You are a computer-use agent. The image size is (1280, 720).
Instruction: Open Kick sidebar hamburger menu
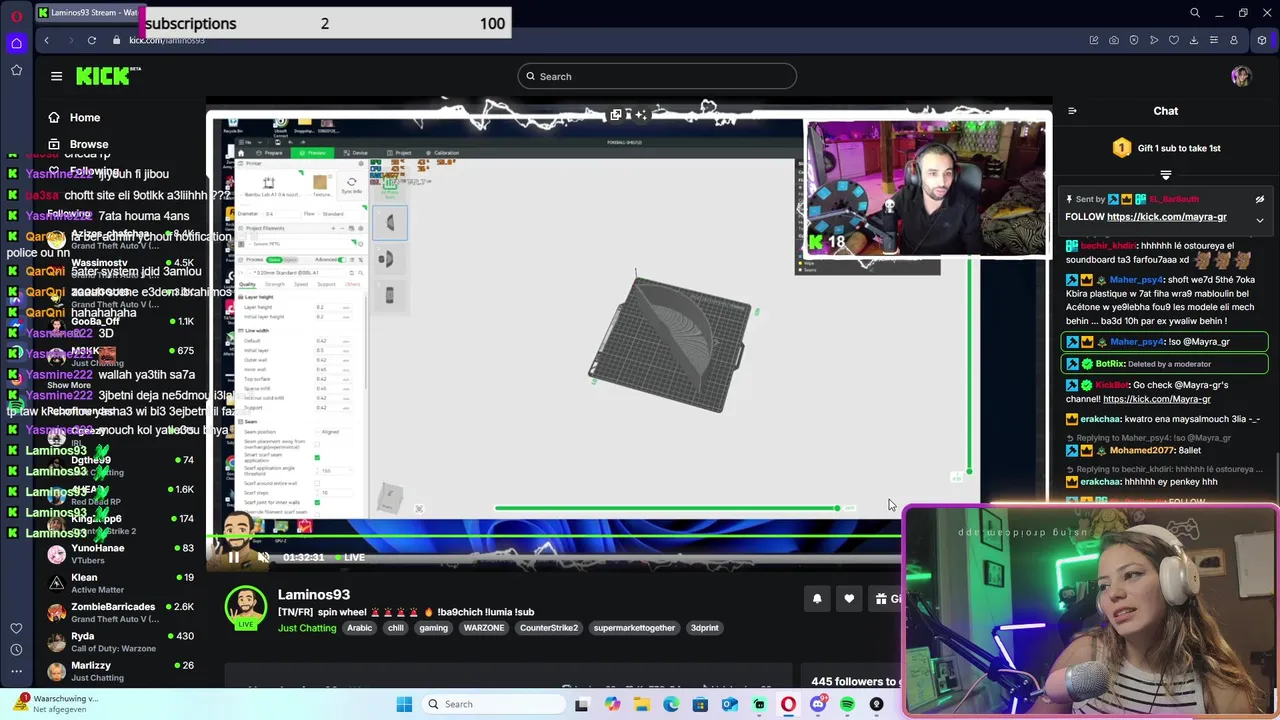click(x=56, y=76)
